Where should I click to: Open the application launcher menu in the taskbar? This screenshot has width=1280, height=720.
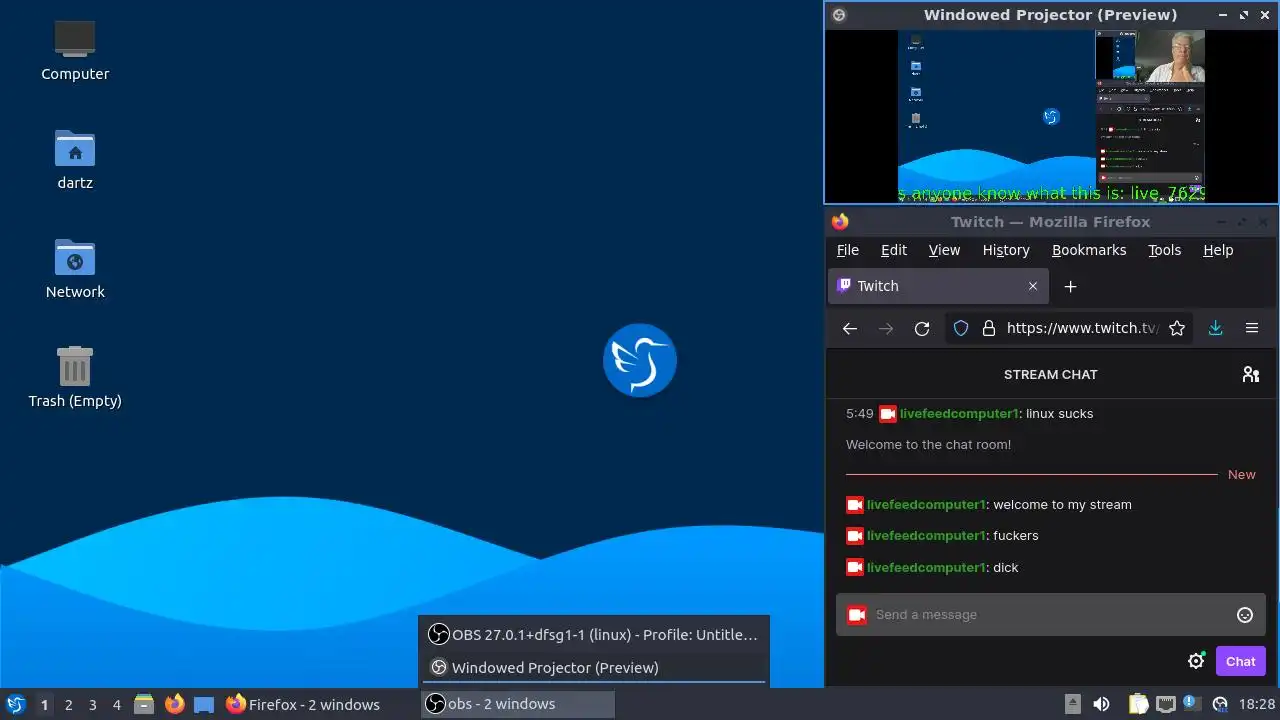15,704
